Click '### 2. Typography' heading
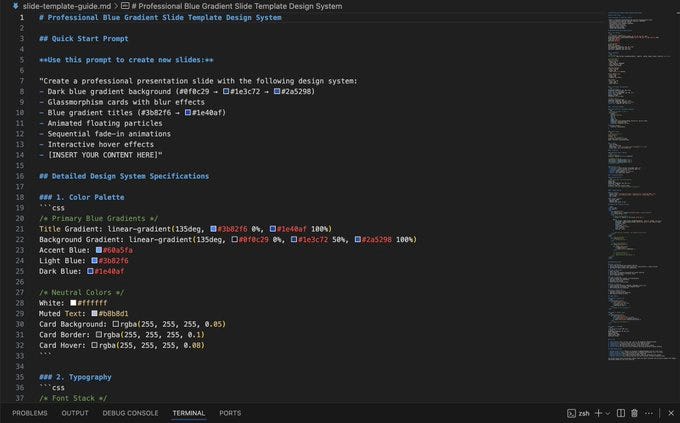680x423 pixels. pyautogui.click(x=75, y=377)
